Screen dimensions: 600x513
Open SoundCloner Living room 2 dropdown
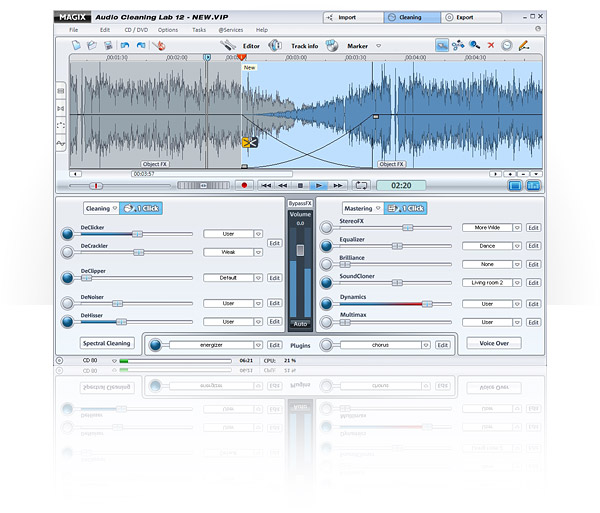[517, 283]
